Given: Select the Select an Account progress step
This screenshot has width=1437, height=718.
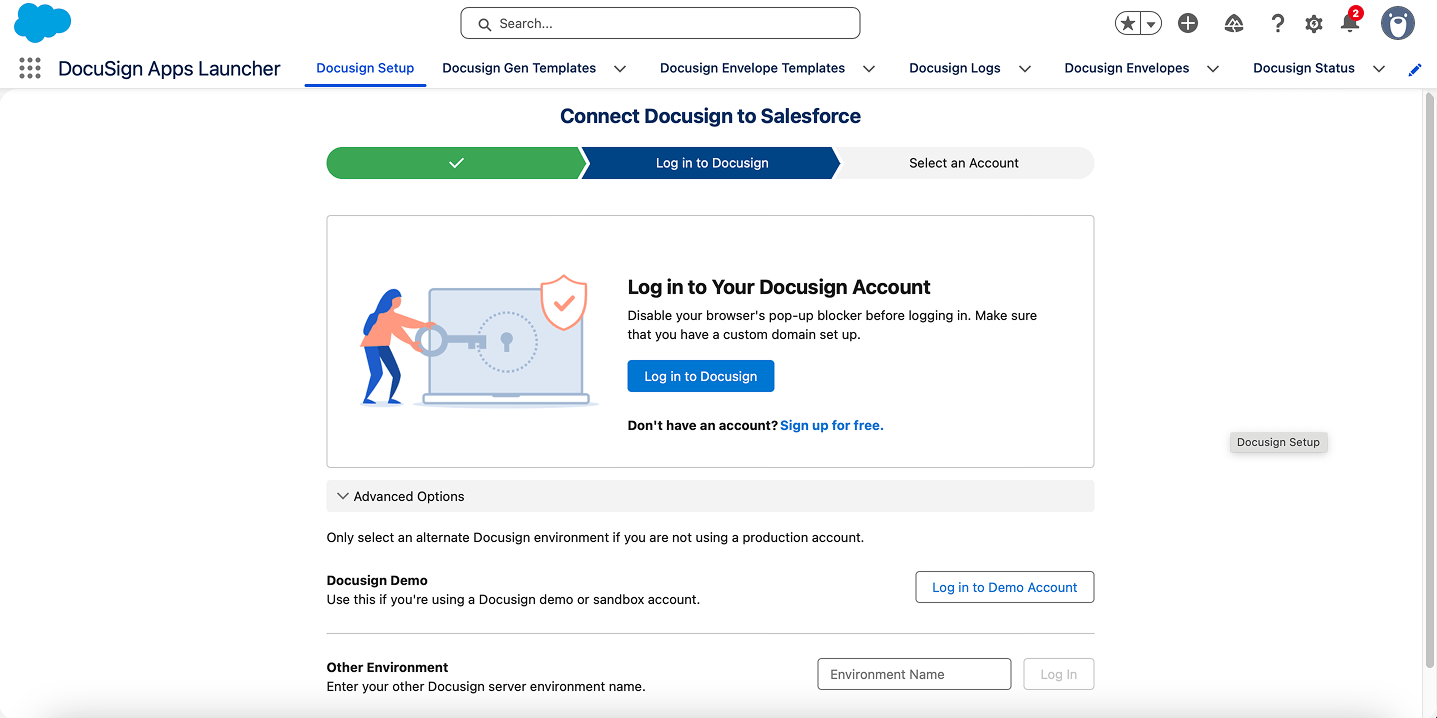Looking at the screenshot, I should click(964, 163).
